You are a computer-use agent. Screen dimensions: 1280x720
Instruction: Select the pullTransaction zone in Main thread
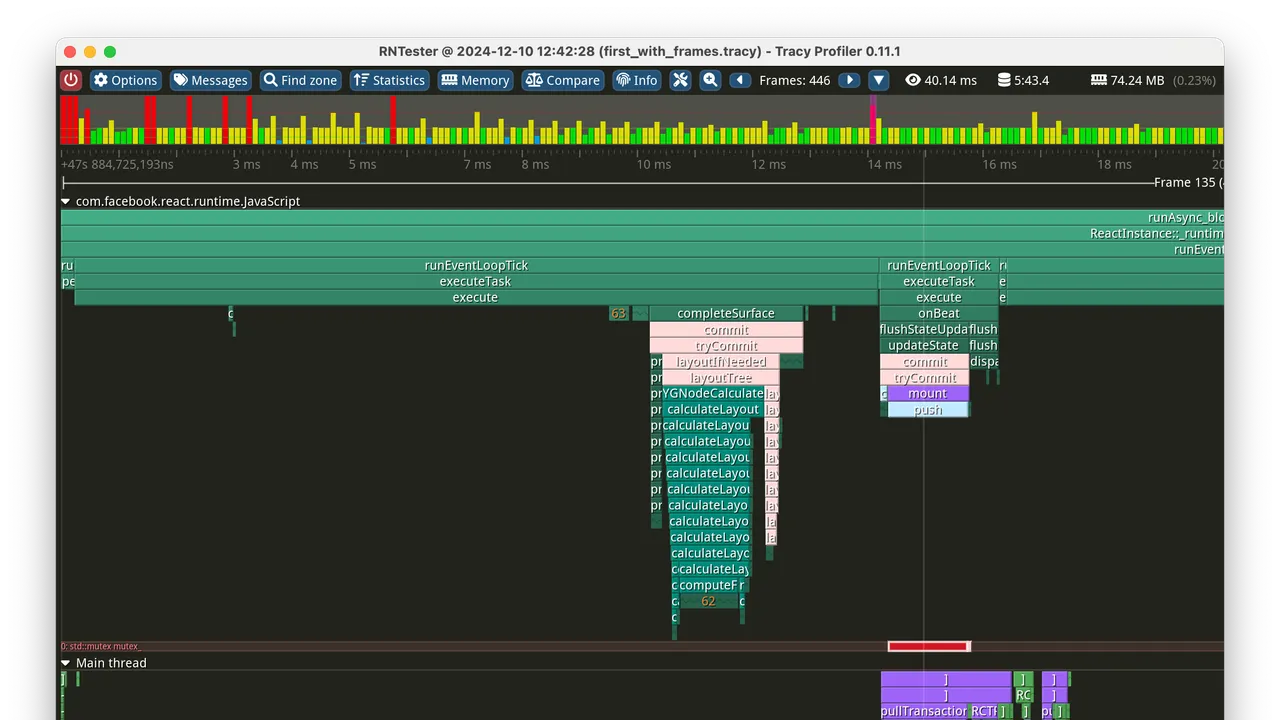point(925,711)
